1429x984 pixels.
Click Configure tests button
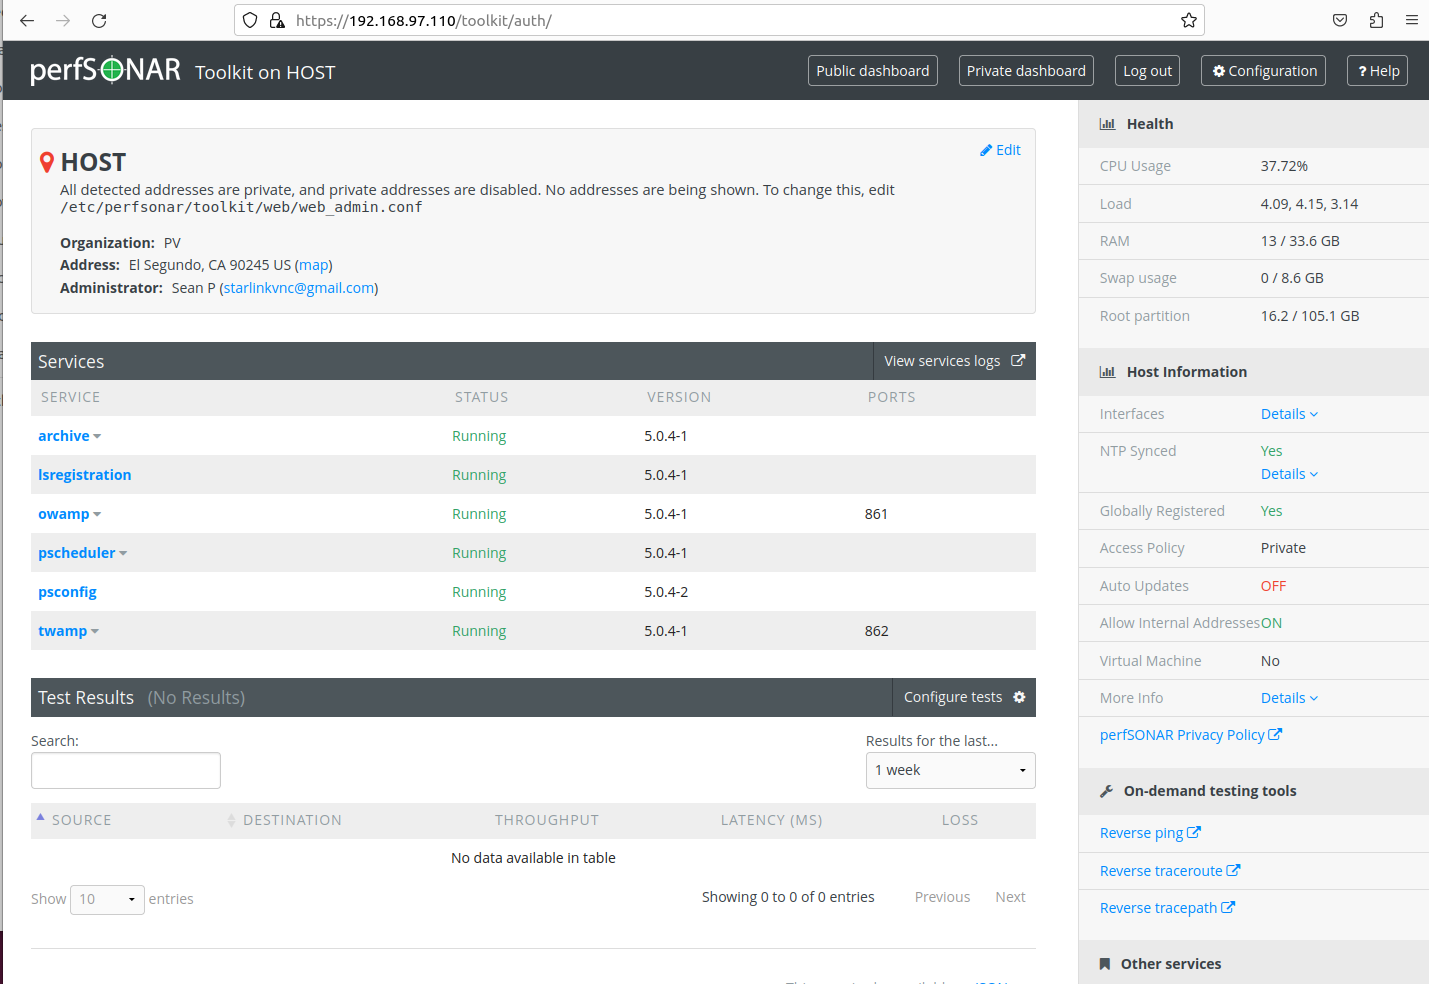click(x=964, y=697)
